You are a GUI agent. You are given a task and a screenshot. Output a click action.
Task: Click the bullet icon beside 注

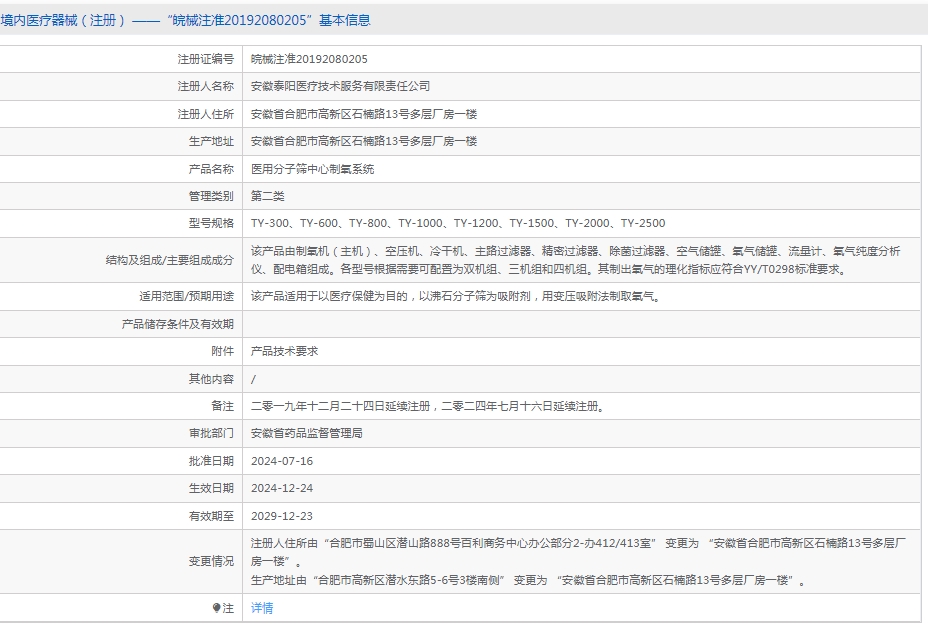pos(216,608)
